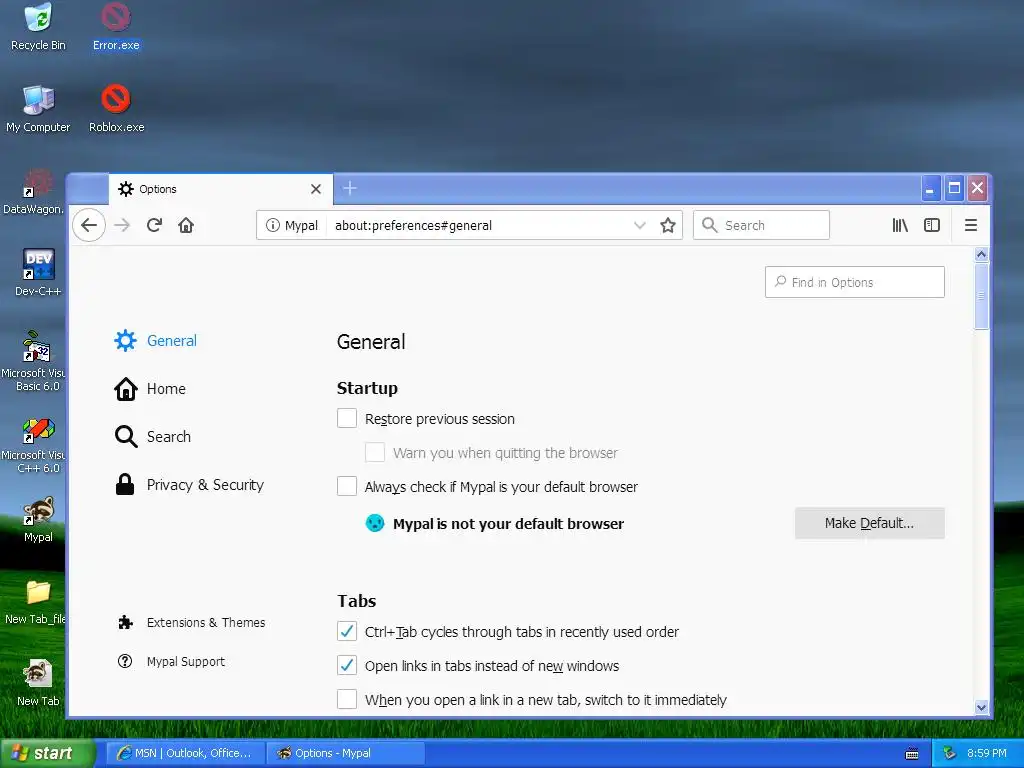1024x768 pixels.
Task: Click Options - Mypal taskbar button
Action: [x=346, y=753]
